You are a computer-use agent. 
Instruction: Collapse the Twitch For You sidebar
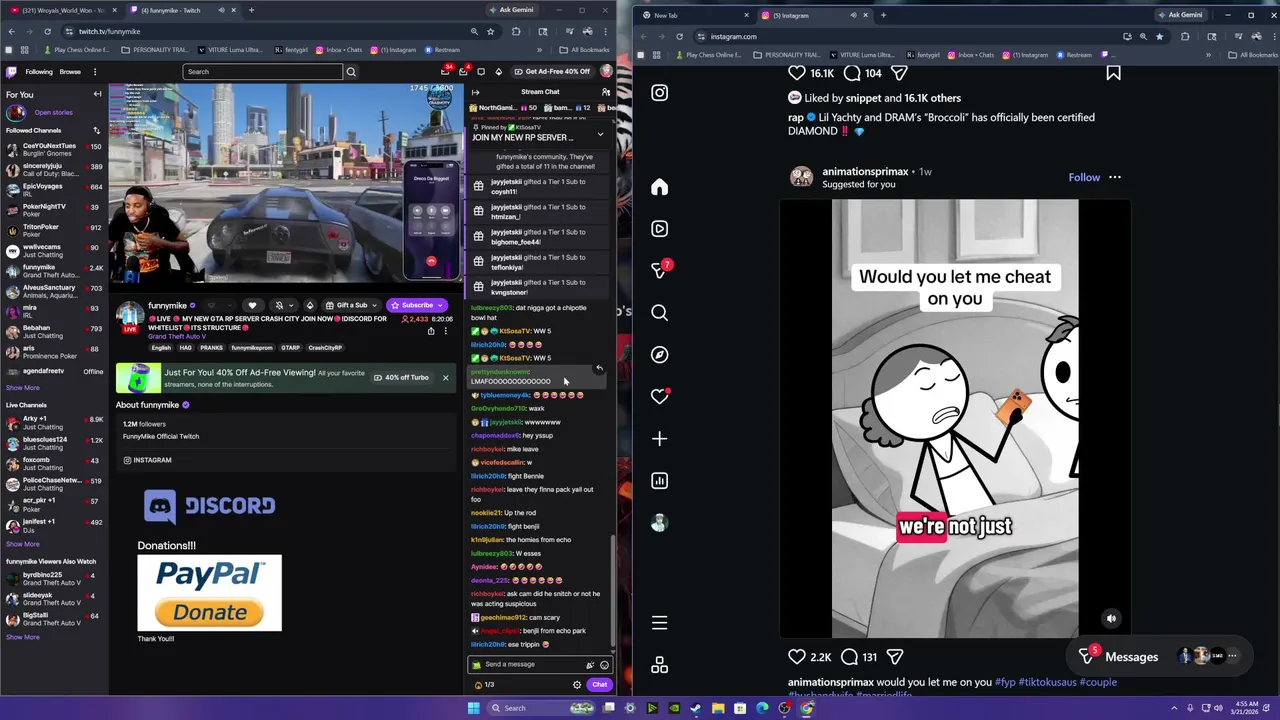pos(97,94)
